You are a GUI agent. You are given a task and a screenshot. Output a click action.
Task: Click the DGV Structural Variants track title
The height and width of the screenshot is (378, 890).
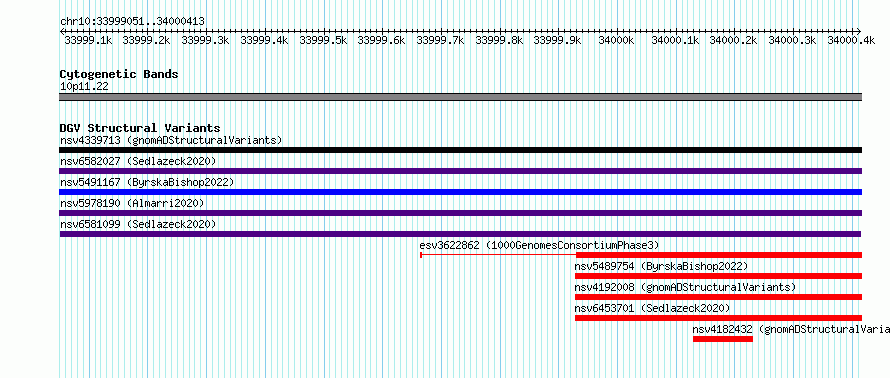(x=140, y=128)
